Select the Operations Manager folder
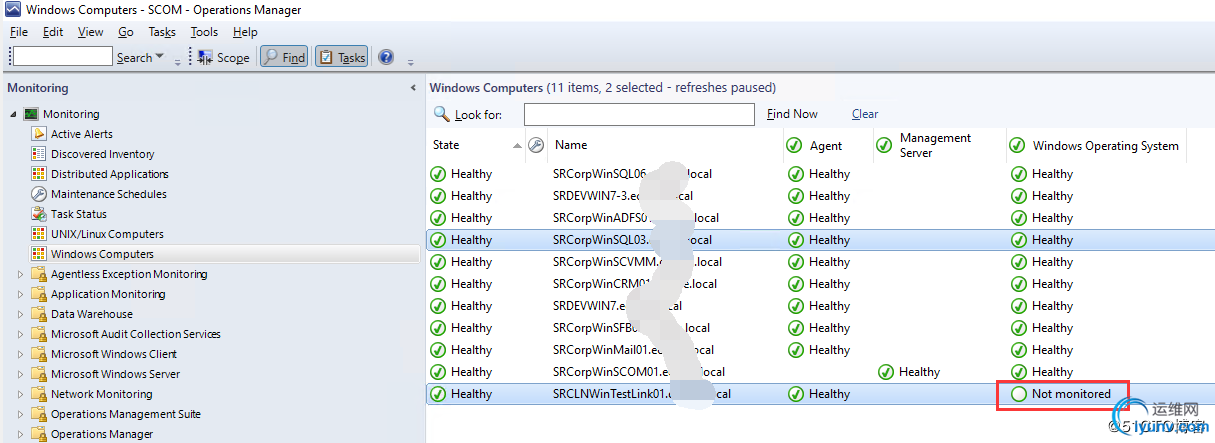Viewport: 1215px width, 443px height. pos(102,434)
